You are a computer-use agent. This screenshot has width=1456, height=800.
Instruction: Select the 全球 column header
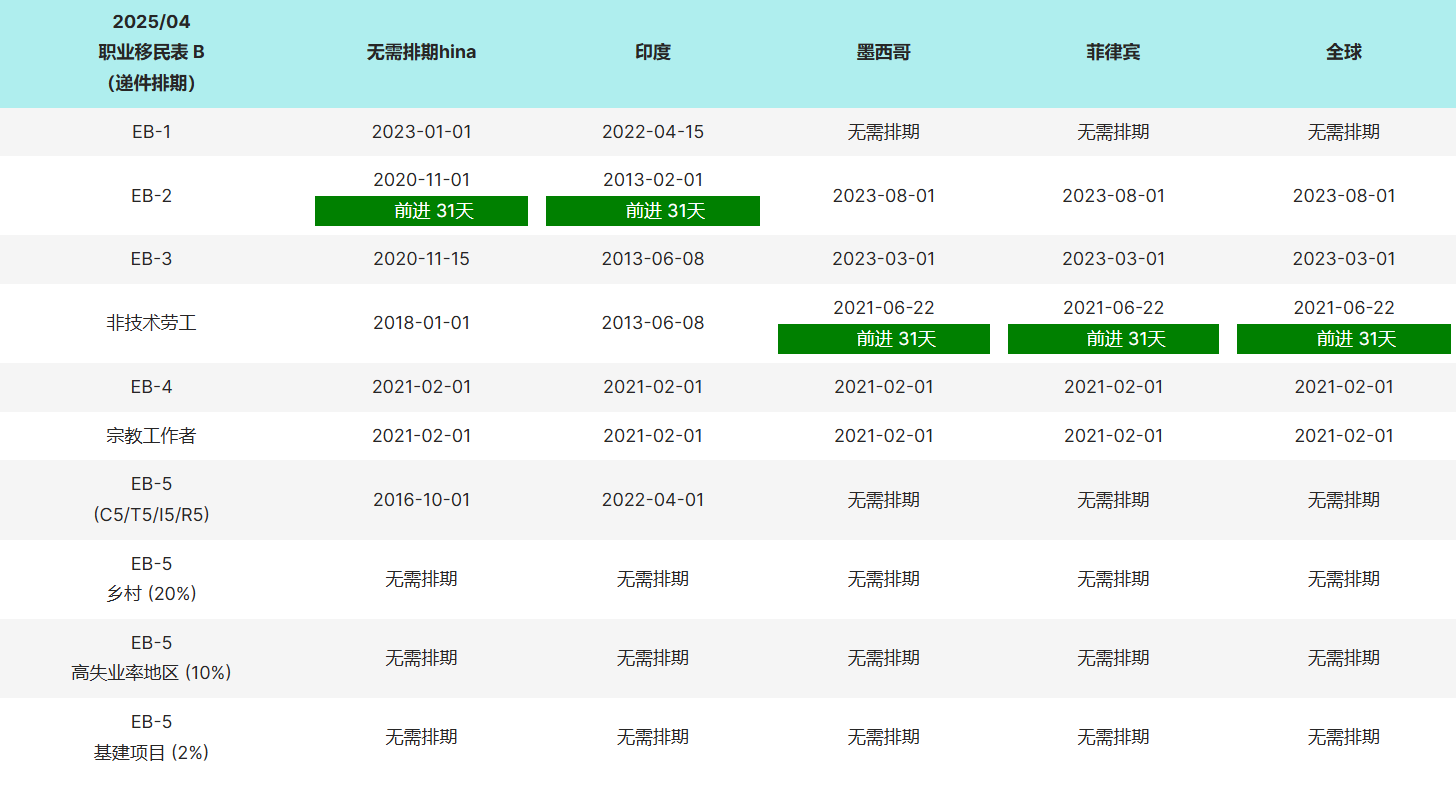coord(1343,52)
